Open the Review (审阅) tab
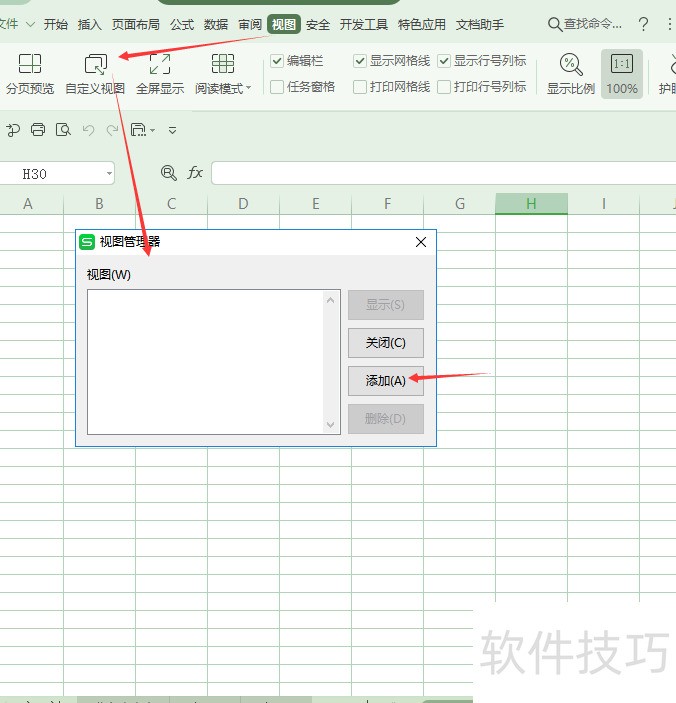Screen dimensions: 676x703 pos(250,24)
